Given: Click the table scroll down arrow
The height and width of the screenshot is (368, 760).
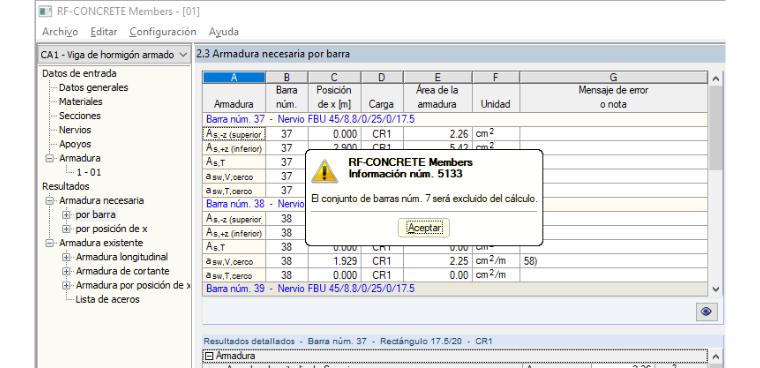Looking at the screenshot, I should coord(715,289).
